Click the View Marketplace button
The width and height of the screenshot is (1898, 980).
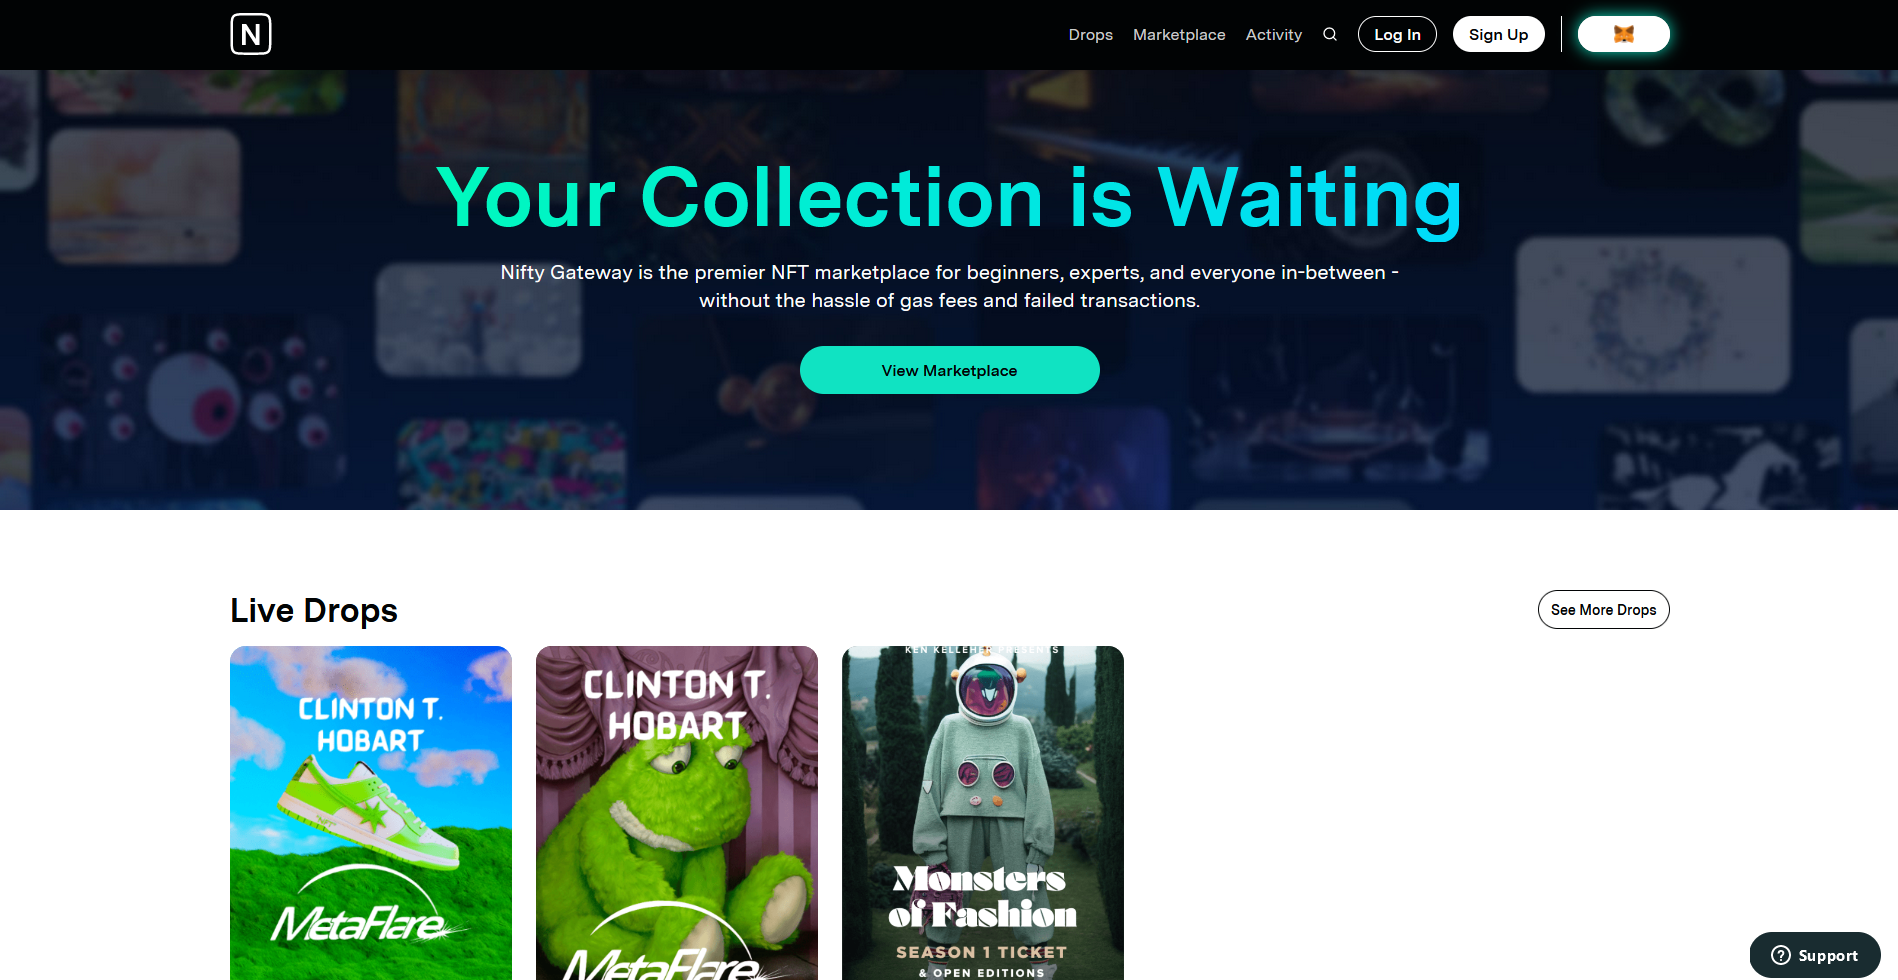(x=950, y=370)
